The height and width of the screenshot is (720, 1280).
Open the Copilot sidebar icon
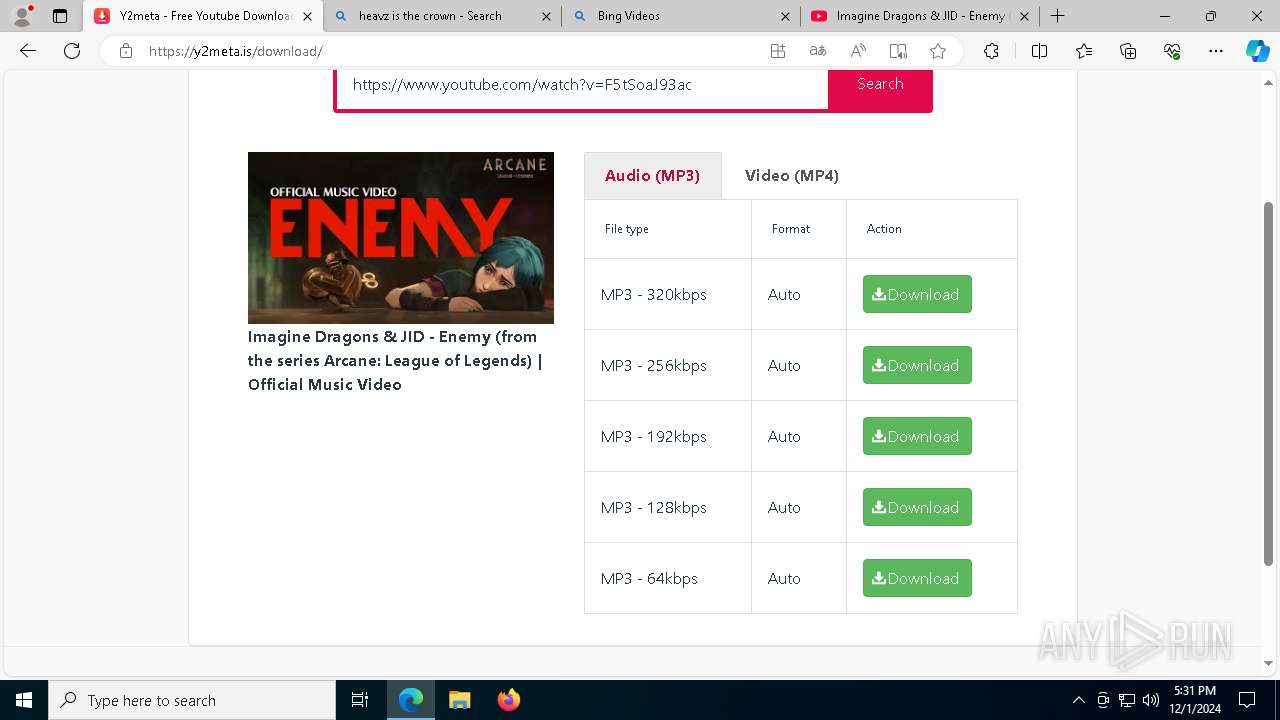pyautogui.click(x=1257, y=51)
